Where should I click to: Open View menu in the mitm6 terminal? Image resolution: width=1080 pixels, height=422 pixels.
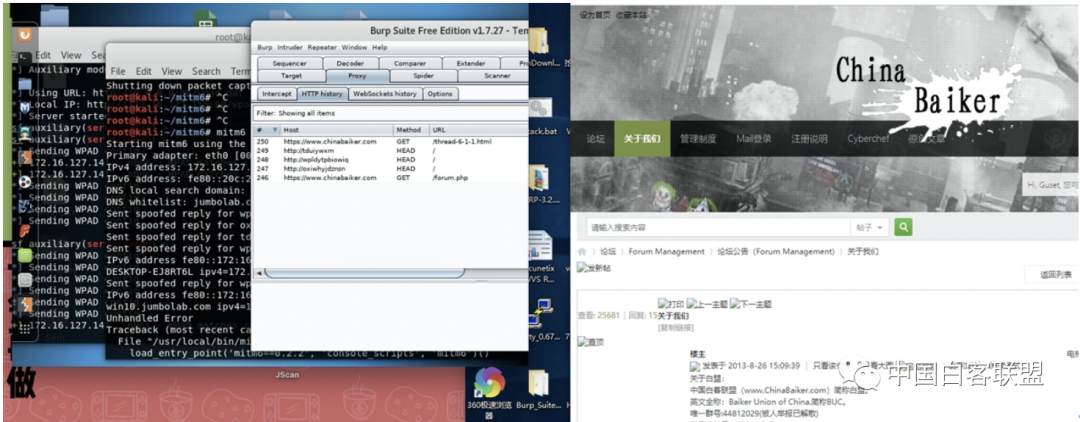tap(172, 71)
